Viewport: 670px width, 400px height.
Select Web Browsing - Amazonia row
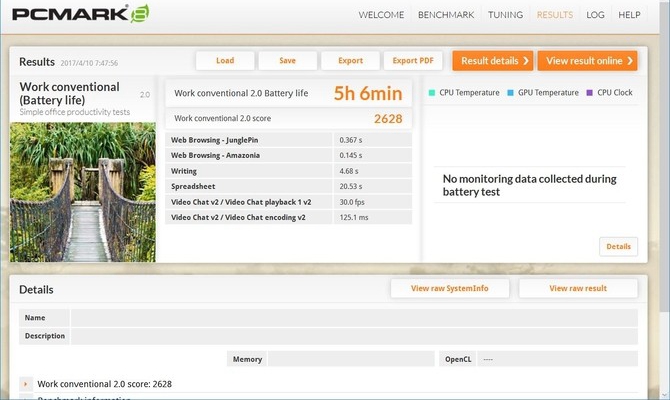(x=288, y=155)
